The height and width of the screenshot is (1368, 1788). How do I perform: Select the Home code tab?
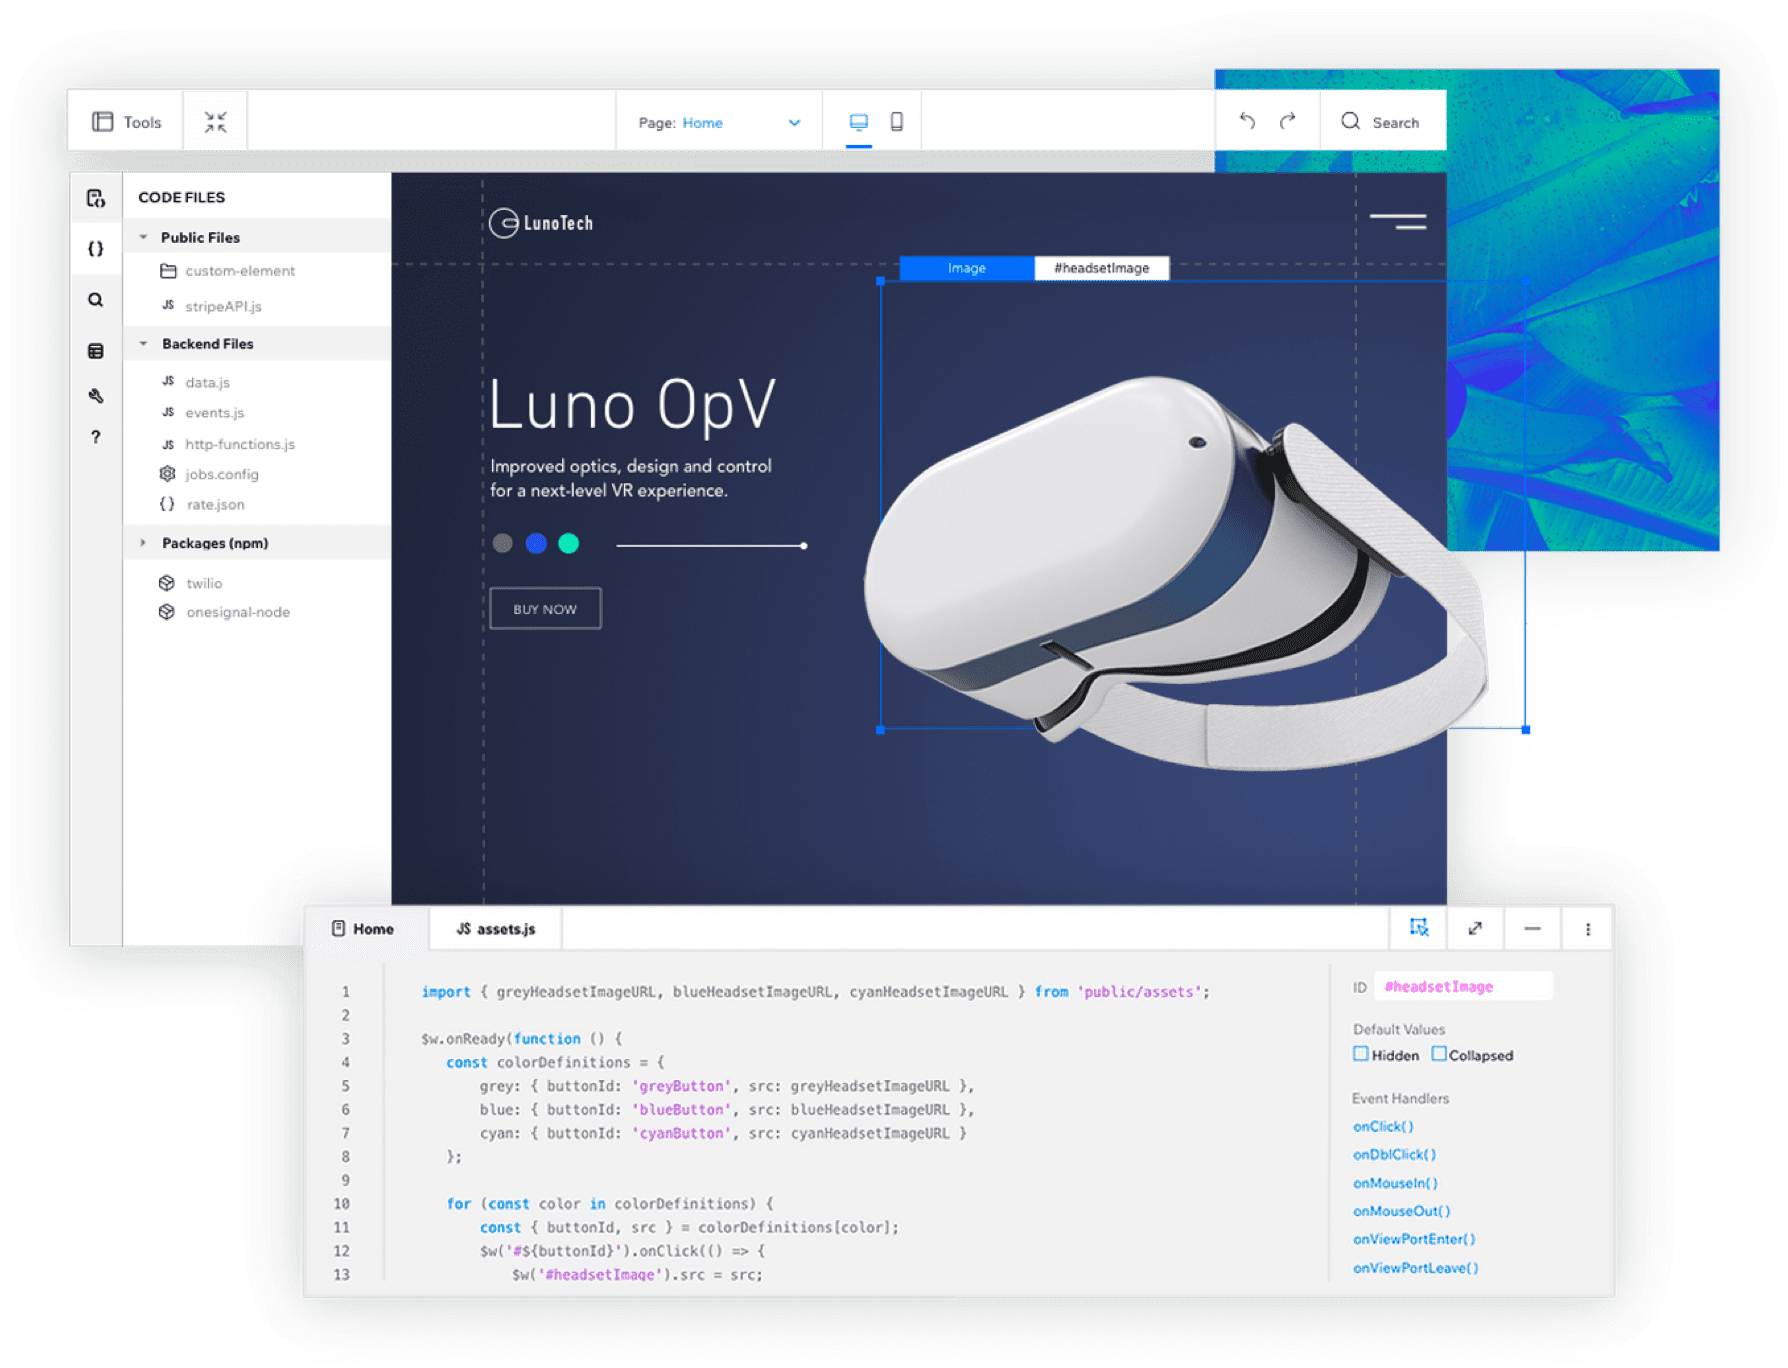363,929
